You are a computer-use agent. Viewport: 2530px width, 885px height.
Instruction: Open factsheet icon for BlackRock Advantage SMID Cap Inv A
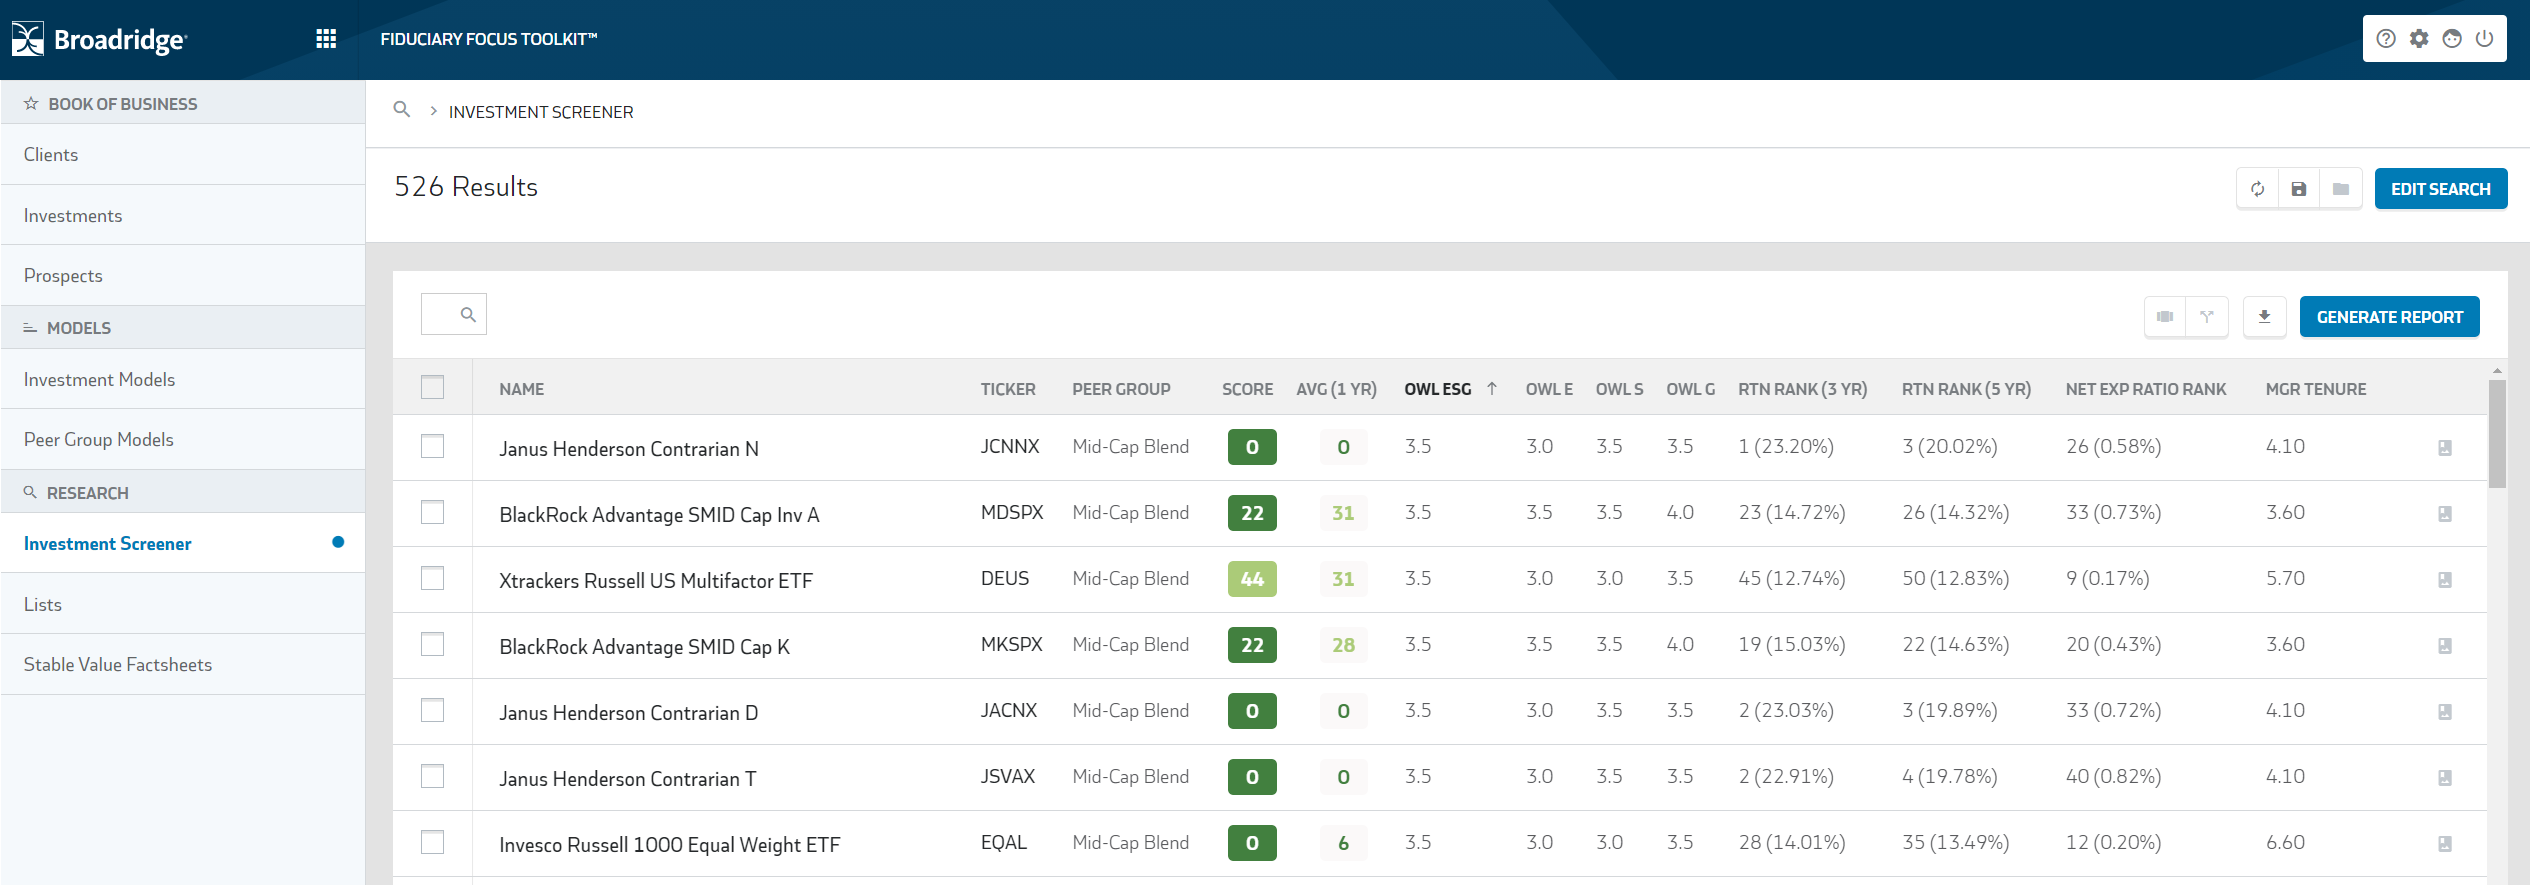(x=2445, y=514)
